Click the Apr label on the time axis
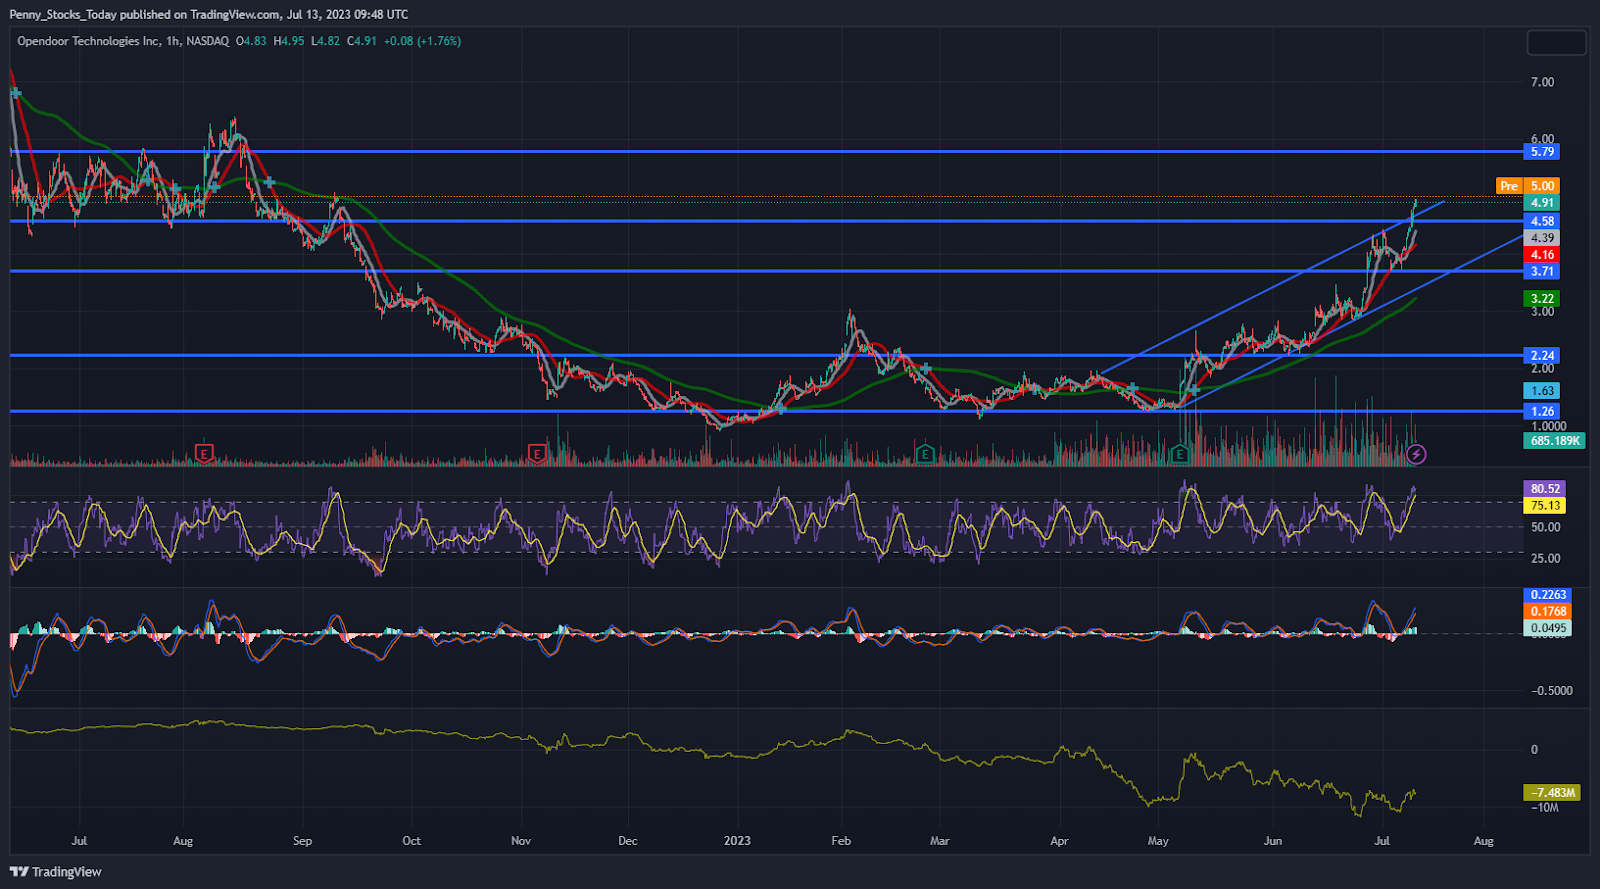Screen dimensions: 1600x889 click(1059, 841)
